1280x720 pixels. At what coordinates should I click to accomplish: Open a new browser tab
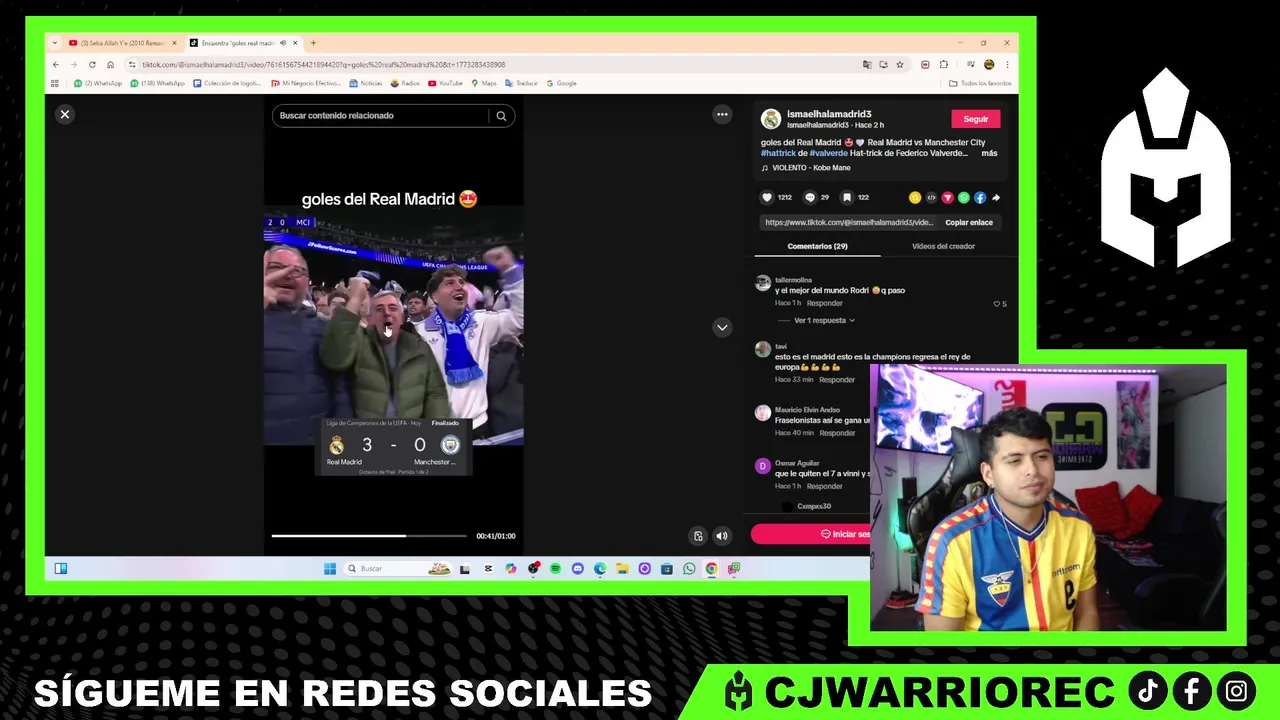click(x=313, y=43)
